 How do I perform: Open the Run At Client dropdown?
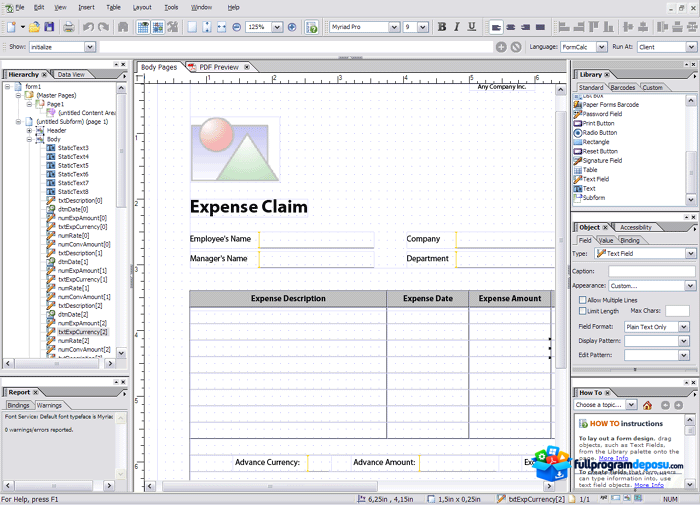coord(692,47)
